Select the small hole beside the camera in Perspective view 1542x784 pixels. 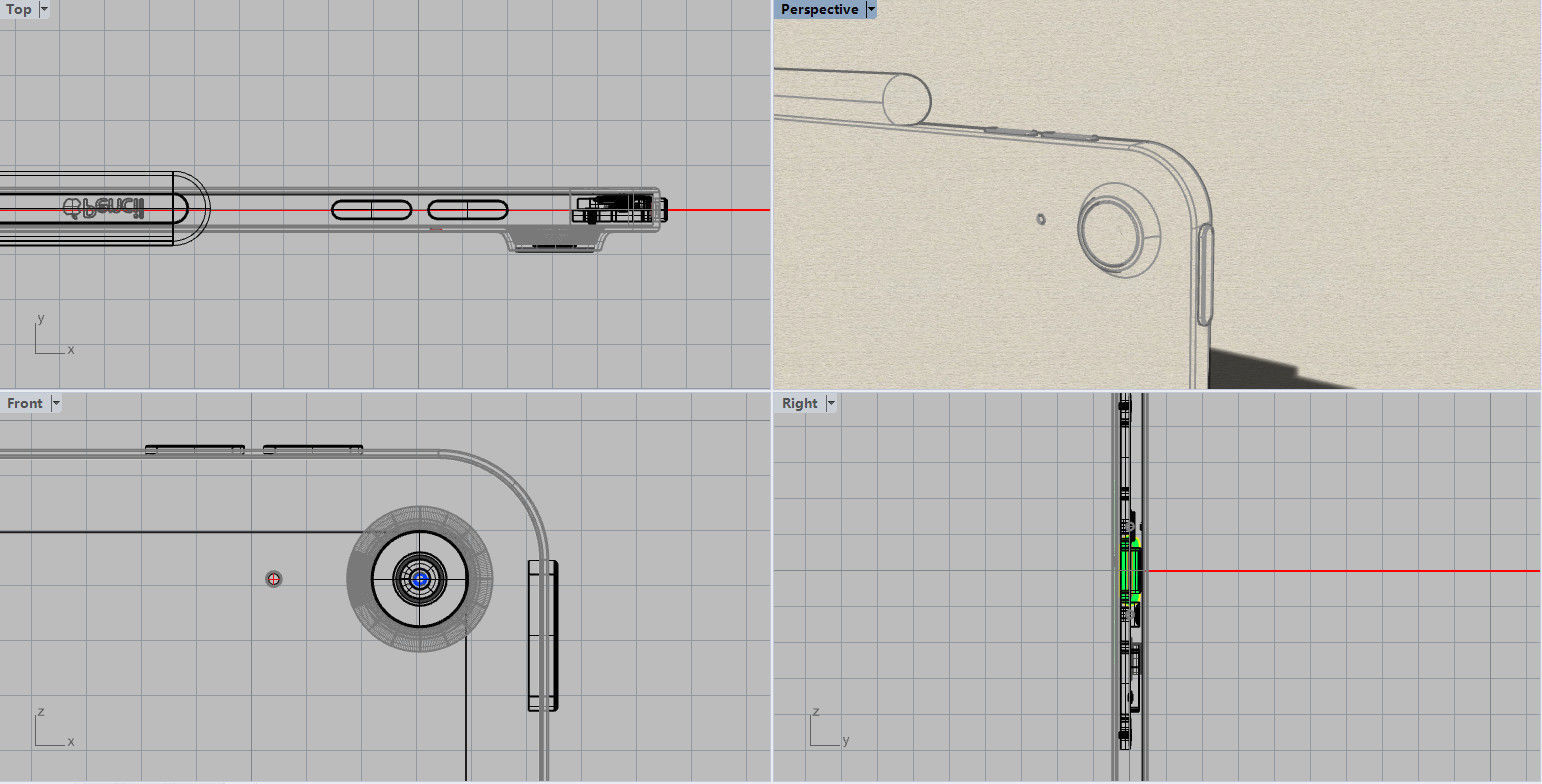pyautogui.click(x=1042, y=218)
